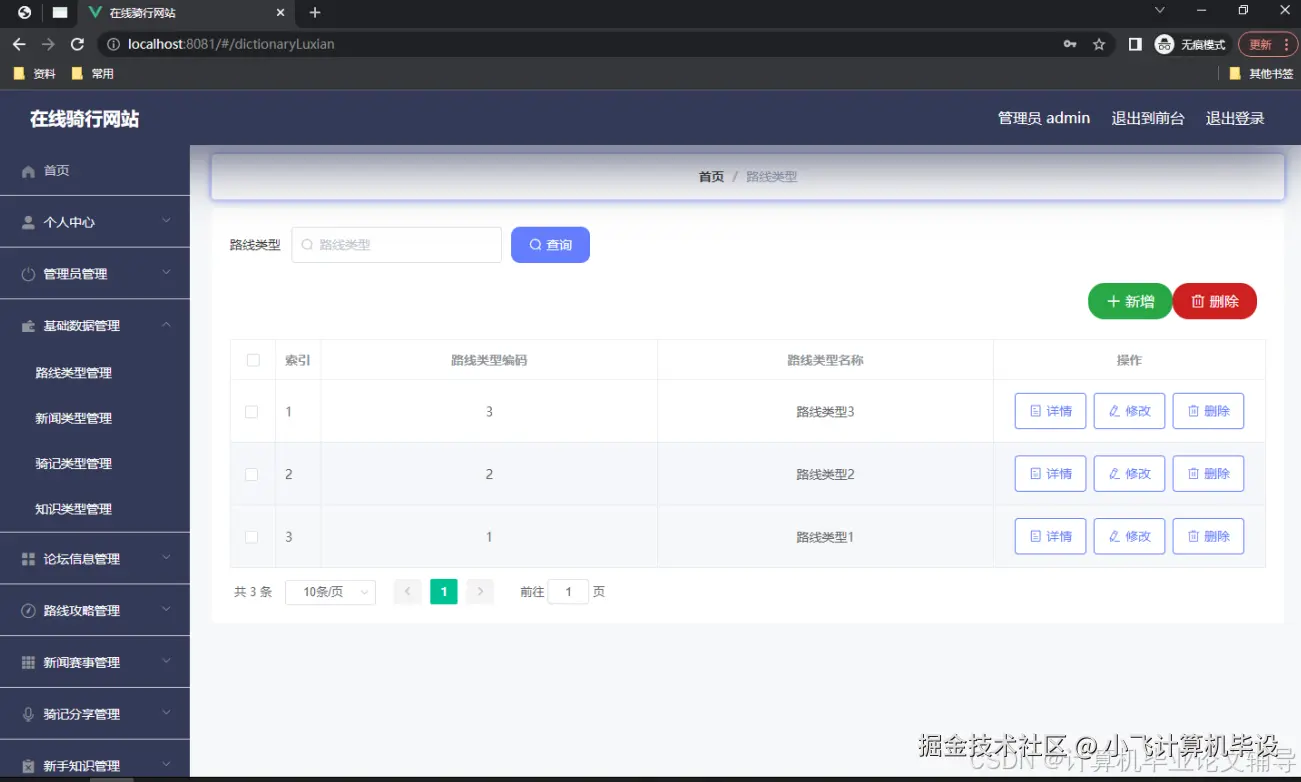Image resolution: width=1301 pixels, height=782 pixels.
Task: Click the site info icon before localhost
Action: point(113,44)
